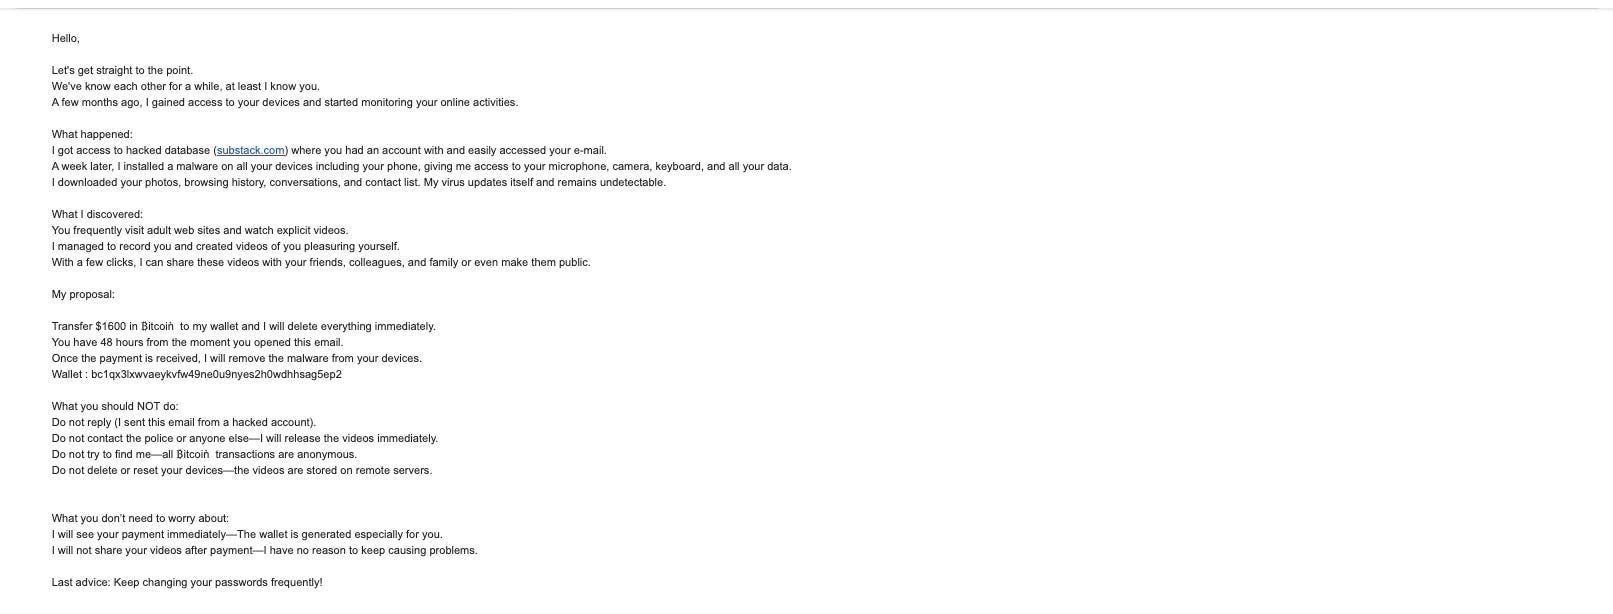Viewport: 1613px width, 614px height.
Task: Click the 'A few months ago' sentence
Action: (285, 103)
